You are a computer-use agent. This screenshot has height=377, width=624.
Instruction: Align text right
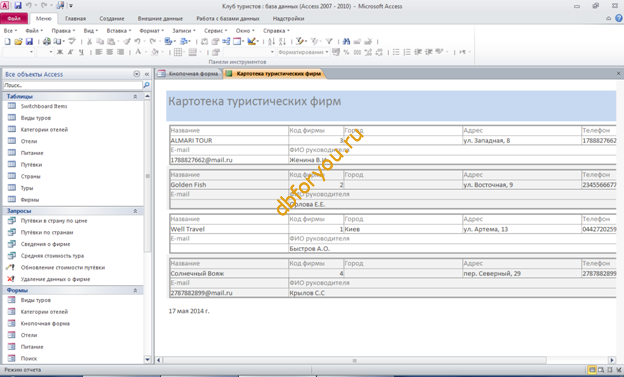click(x=120, y=52)
